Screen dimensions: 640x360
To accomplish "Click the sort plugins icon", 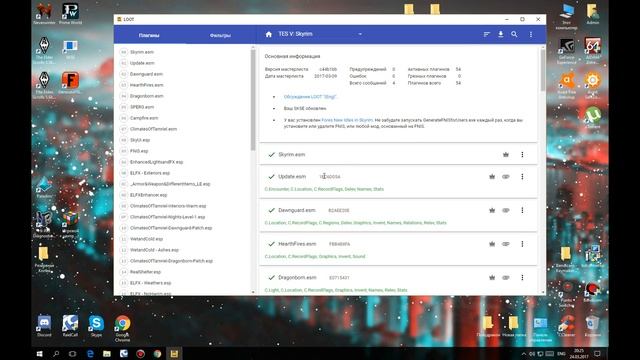I will (x=487, y=34).
